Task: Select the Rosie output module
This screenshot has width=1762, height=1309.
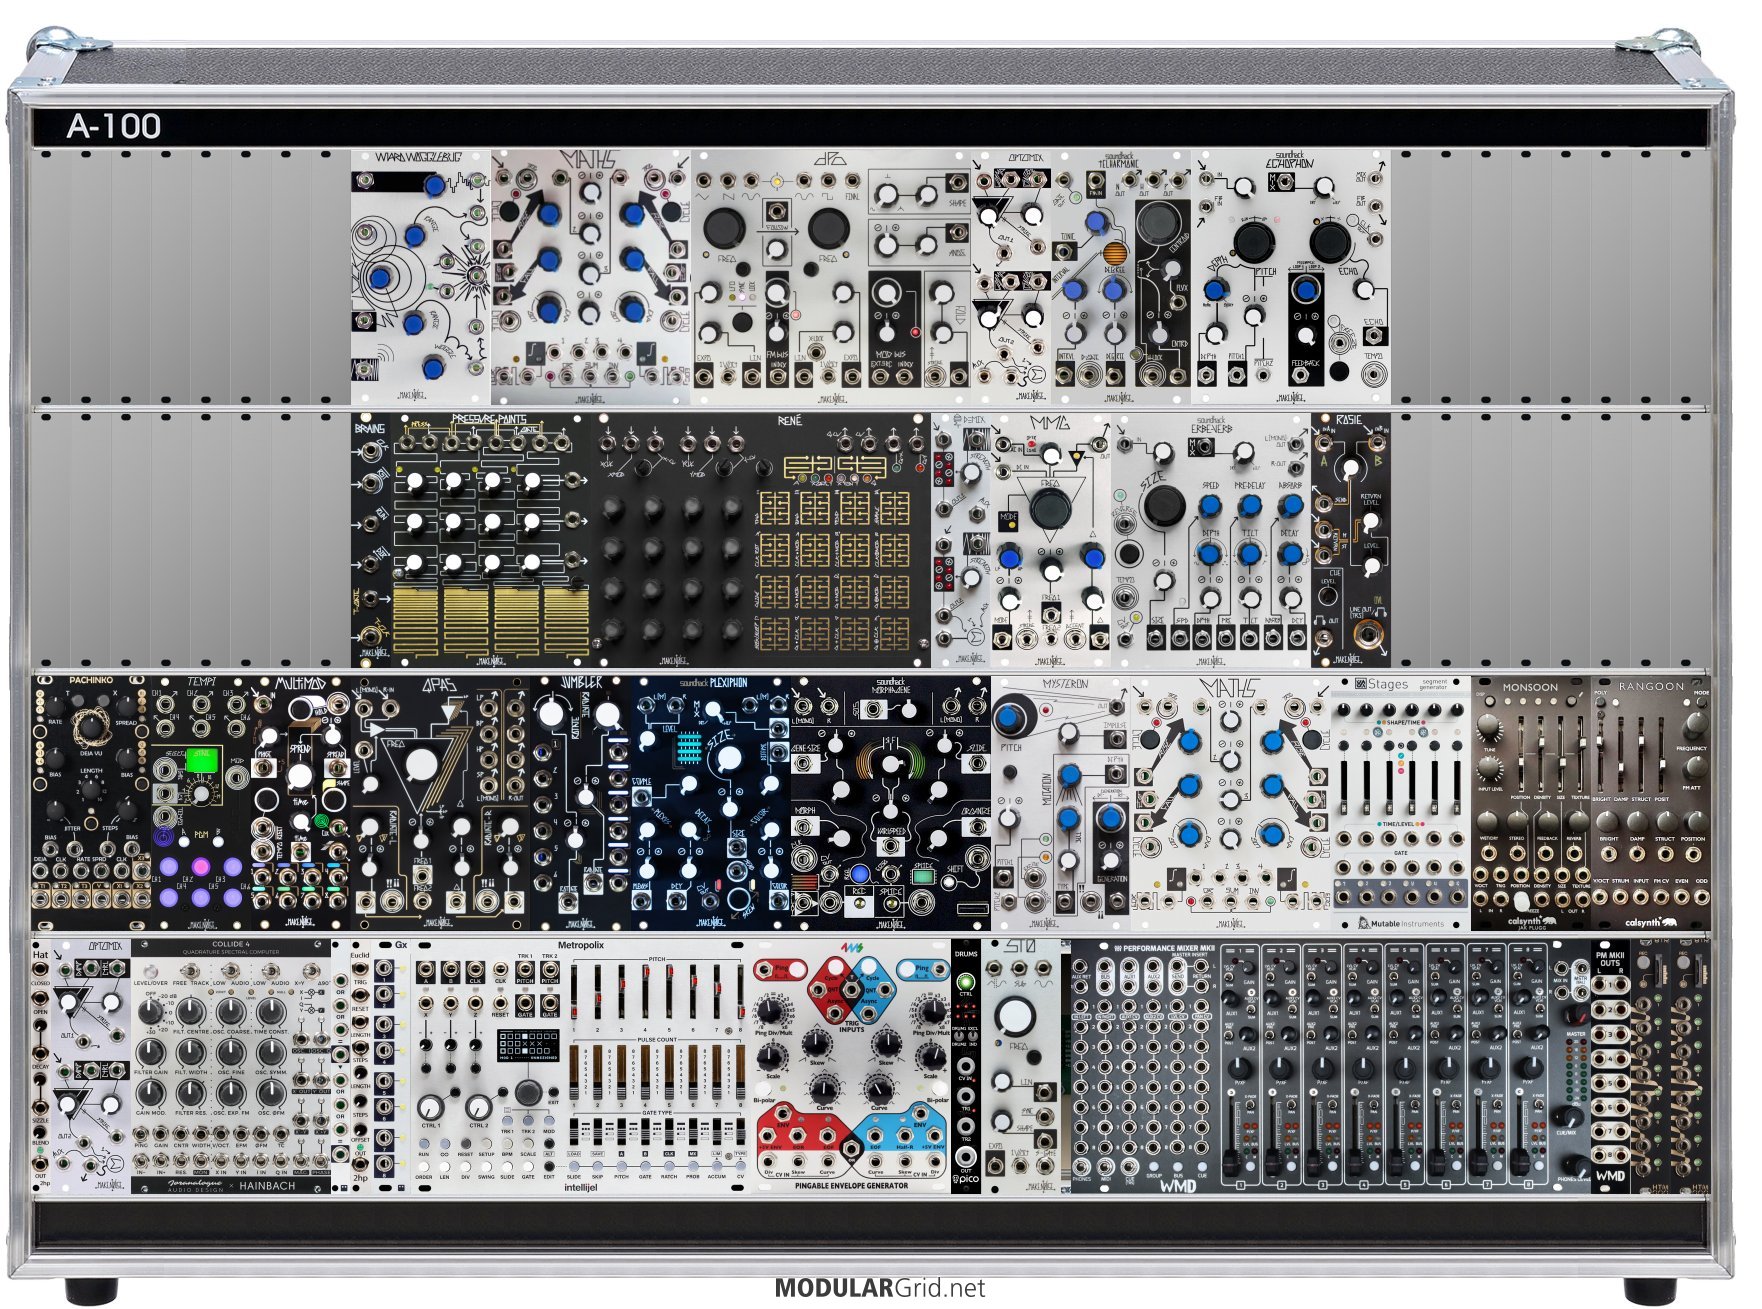Action: pos(1351,540)
